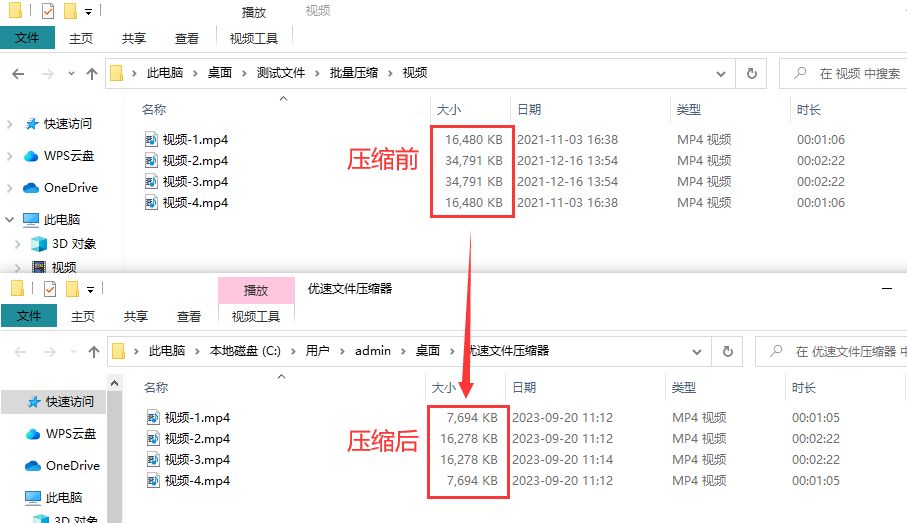
Task: Collapse 此电脑 in the top sidebar
Action: 9,220
